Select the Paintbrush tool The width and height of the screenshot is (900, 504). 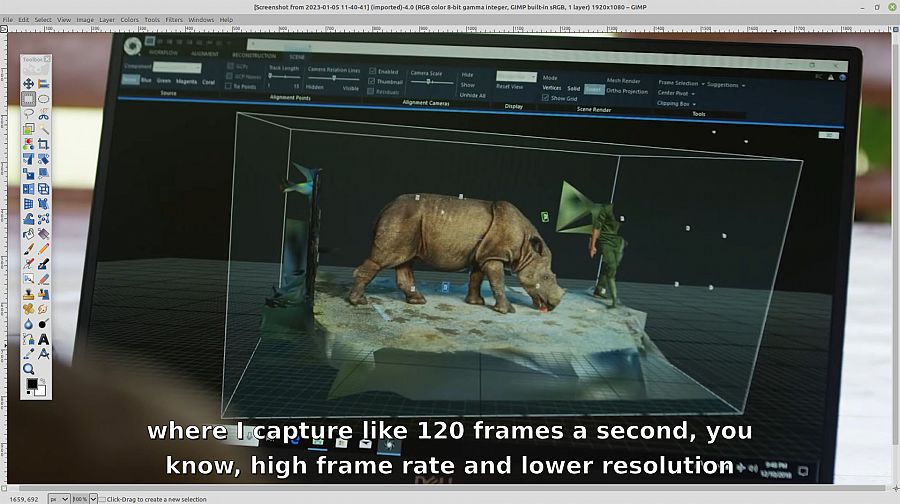click(x=28, y=249)
